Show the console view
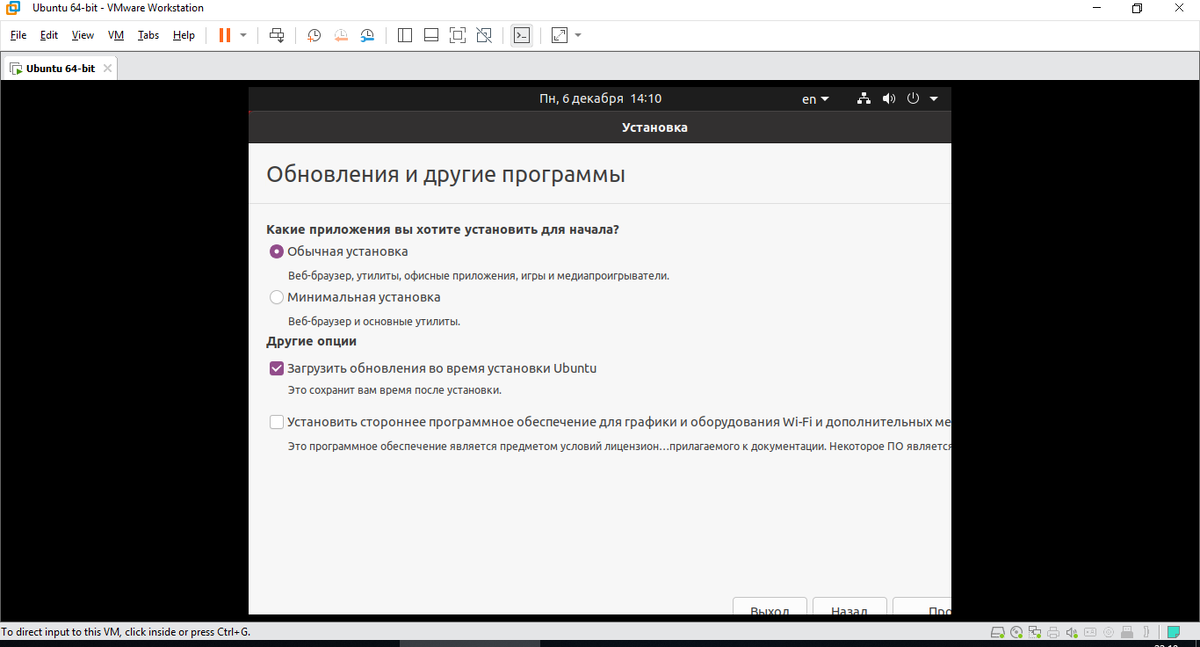The width and height of the screenshot is (1200, 647). coord(521,35)
